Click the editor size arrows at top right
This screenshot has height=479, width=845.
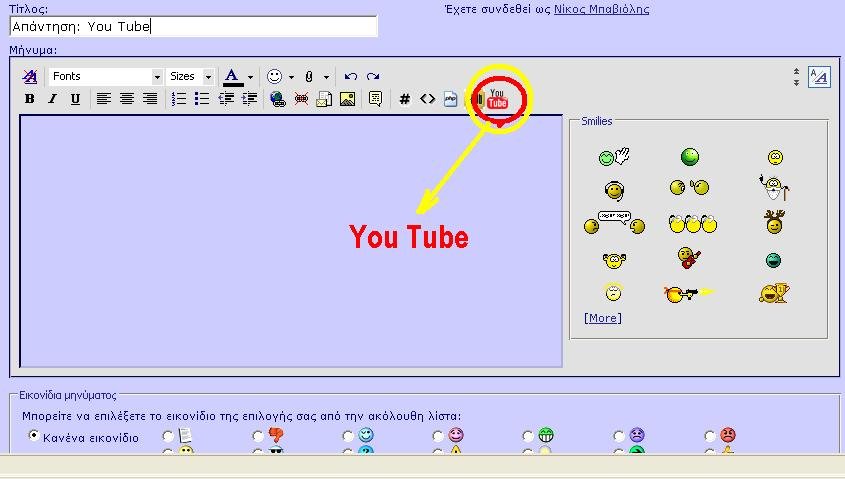(x=796, y=77)
